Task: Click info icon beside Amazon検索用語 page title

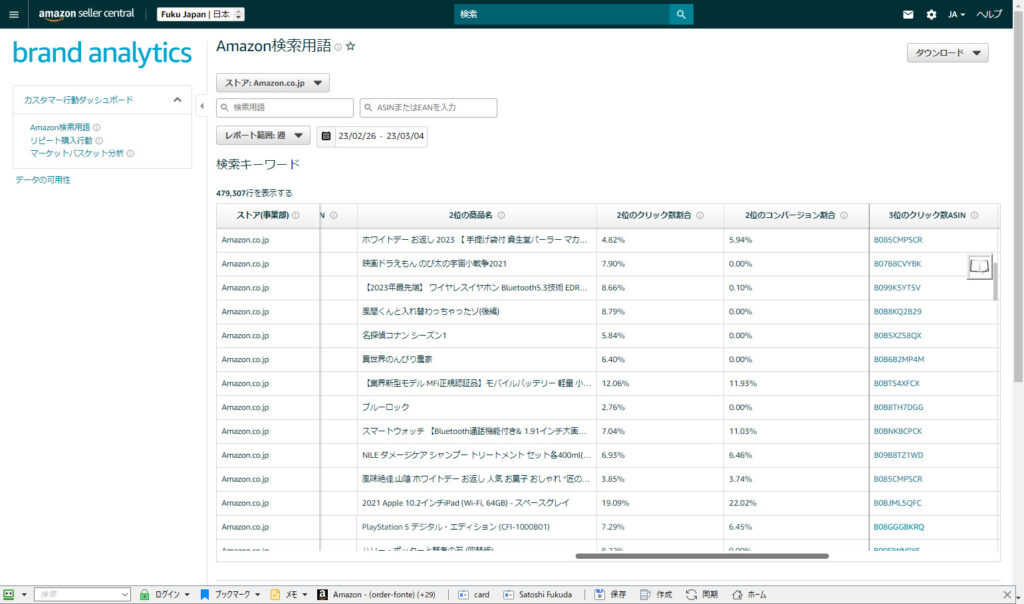Action: coord(338,47)
